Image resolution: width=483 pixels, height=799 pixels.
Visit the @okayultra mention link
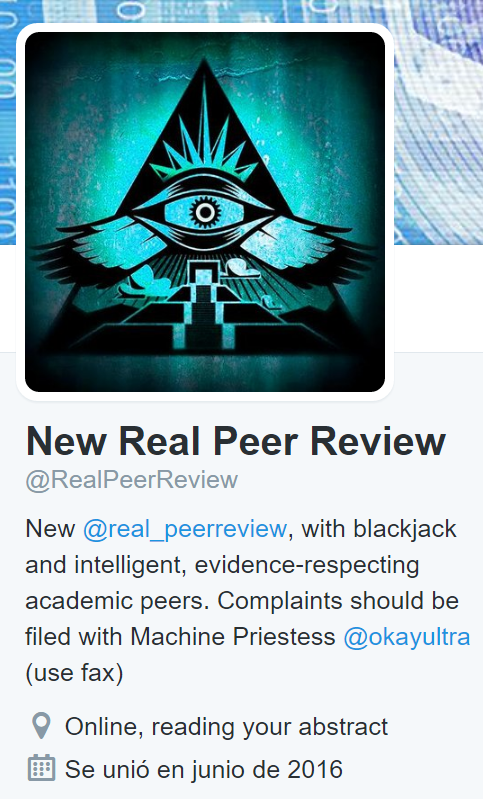407,637
